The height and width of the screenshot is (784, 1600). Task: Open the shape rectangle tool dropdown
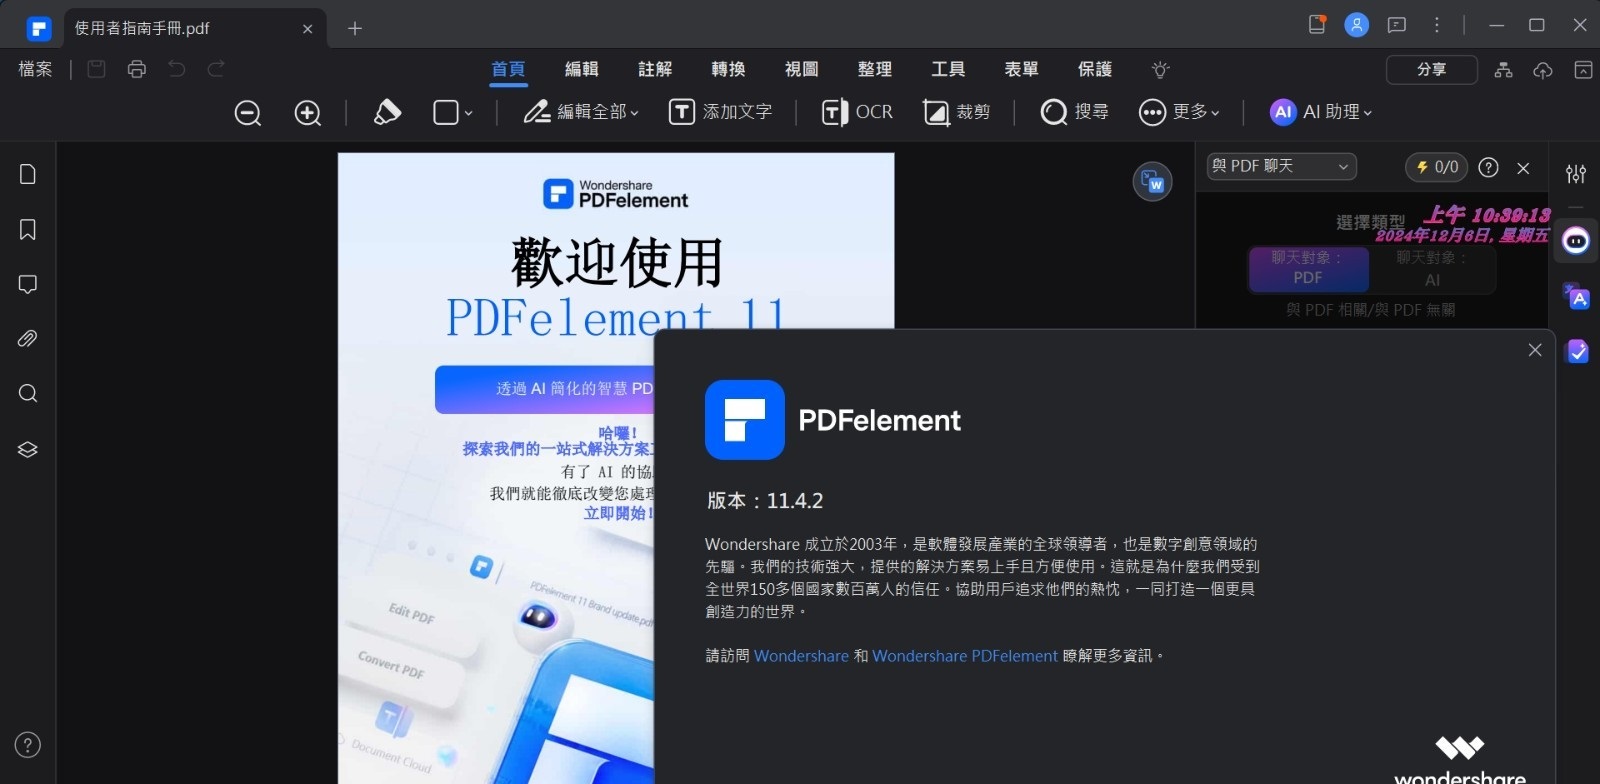point(453,112)
